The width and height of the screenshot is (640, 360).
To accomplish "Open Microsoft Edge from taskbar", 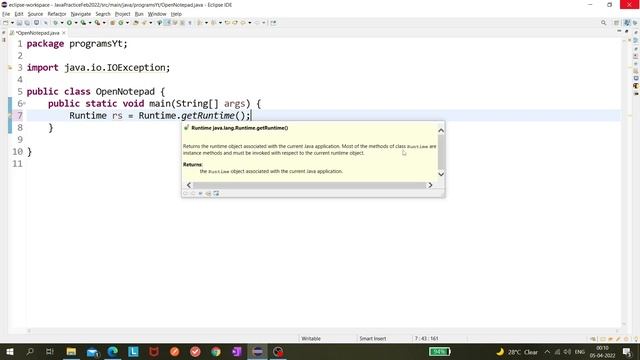I will 113,352.
